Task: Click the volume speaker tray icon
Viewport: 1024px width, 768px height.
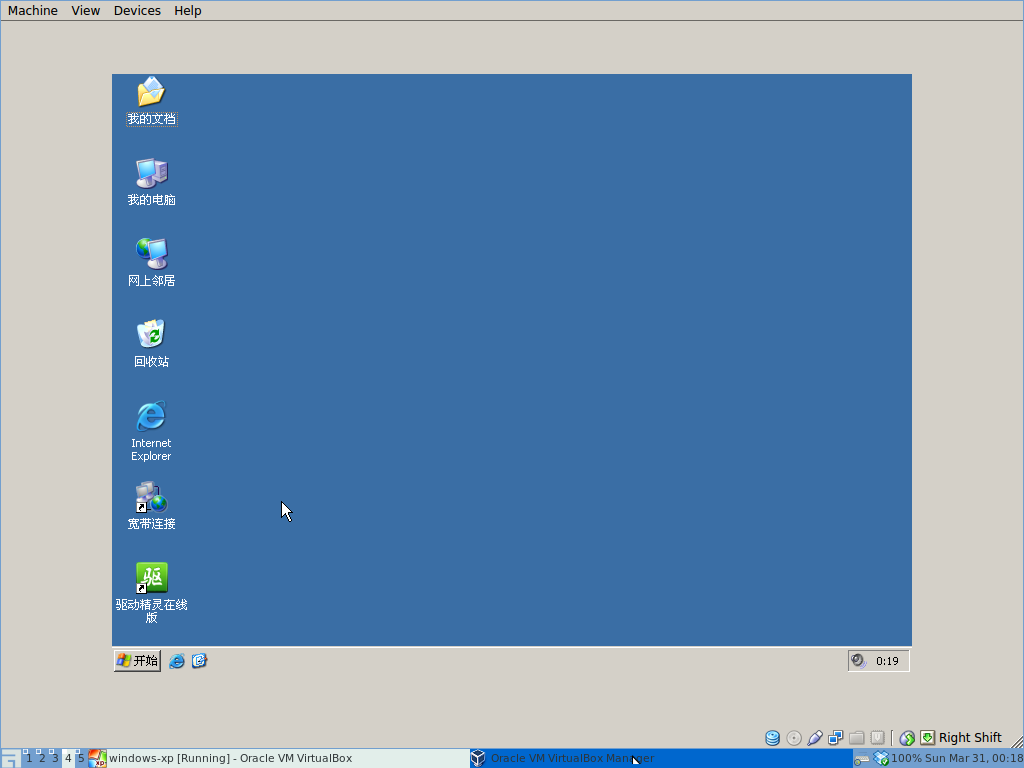Action: coord(858,661)
